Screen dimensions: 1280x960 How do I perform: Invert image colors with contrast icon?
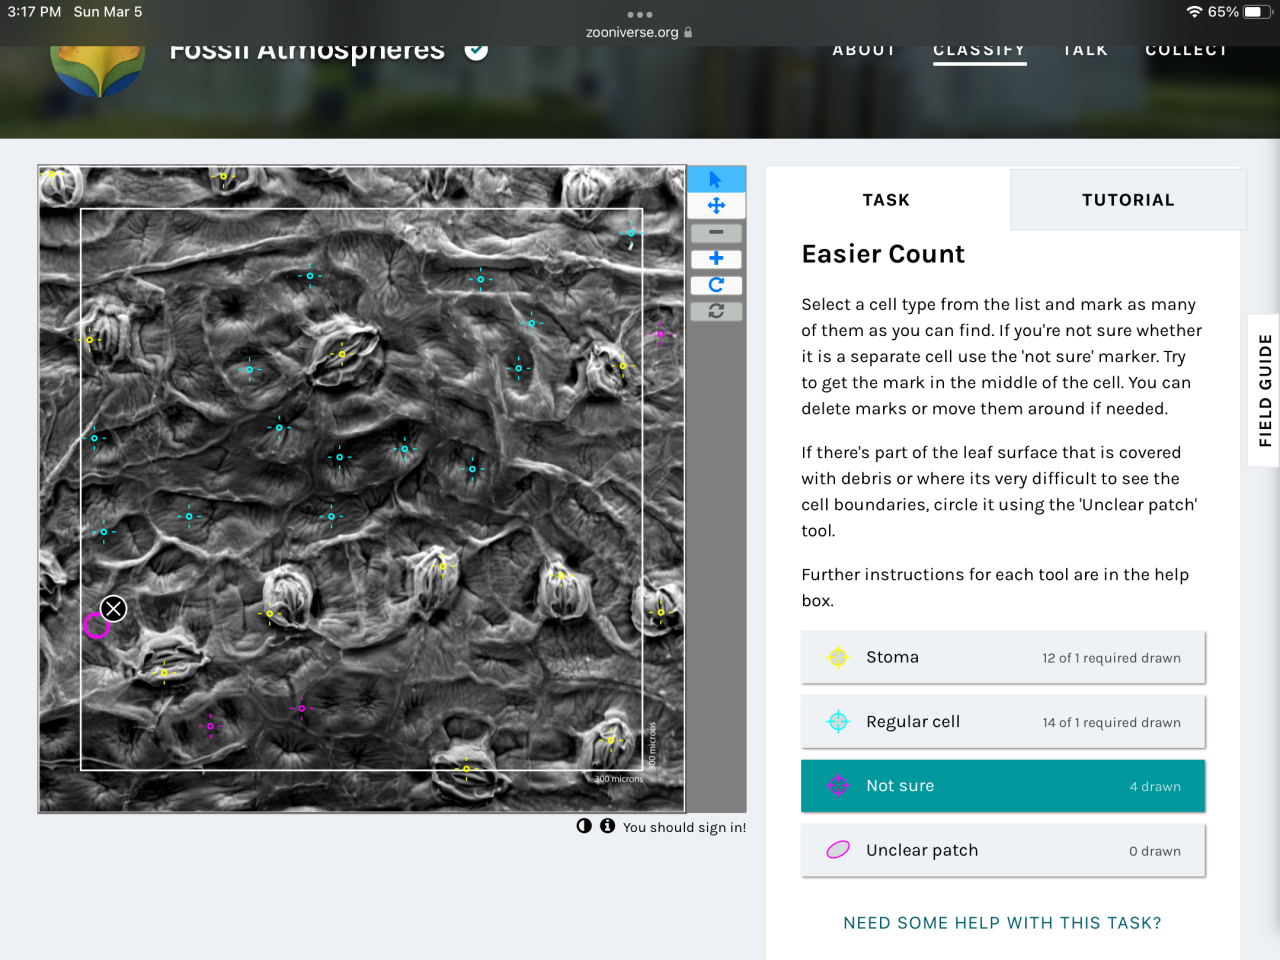tap(584, 826)
